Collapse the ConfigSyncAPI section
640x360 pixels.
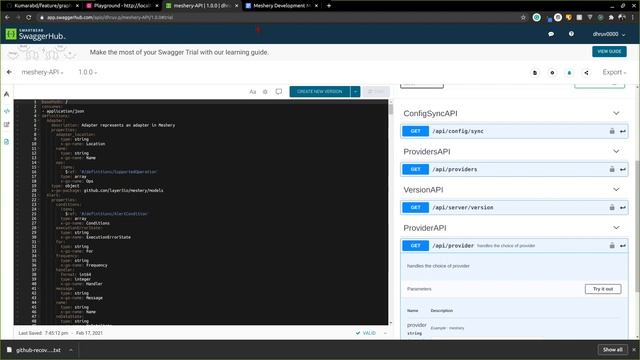pyautogui.click(x=616, y=113)
